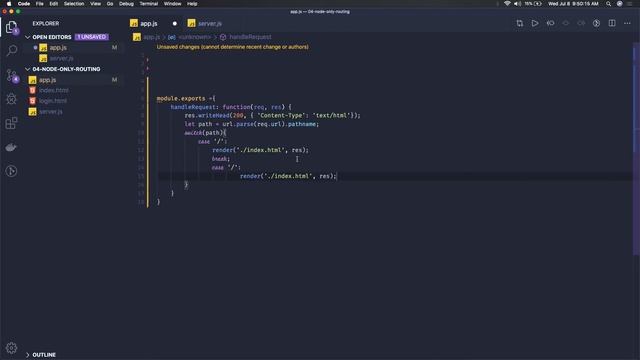This screenshot has height=360, width=640.
Task: Open the Manage gear menu
Action: pyautogui.click(x=11, y=348)
